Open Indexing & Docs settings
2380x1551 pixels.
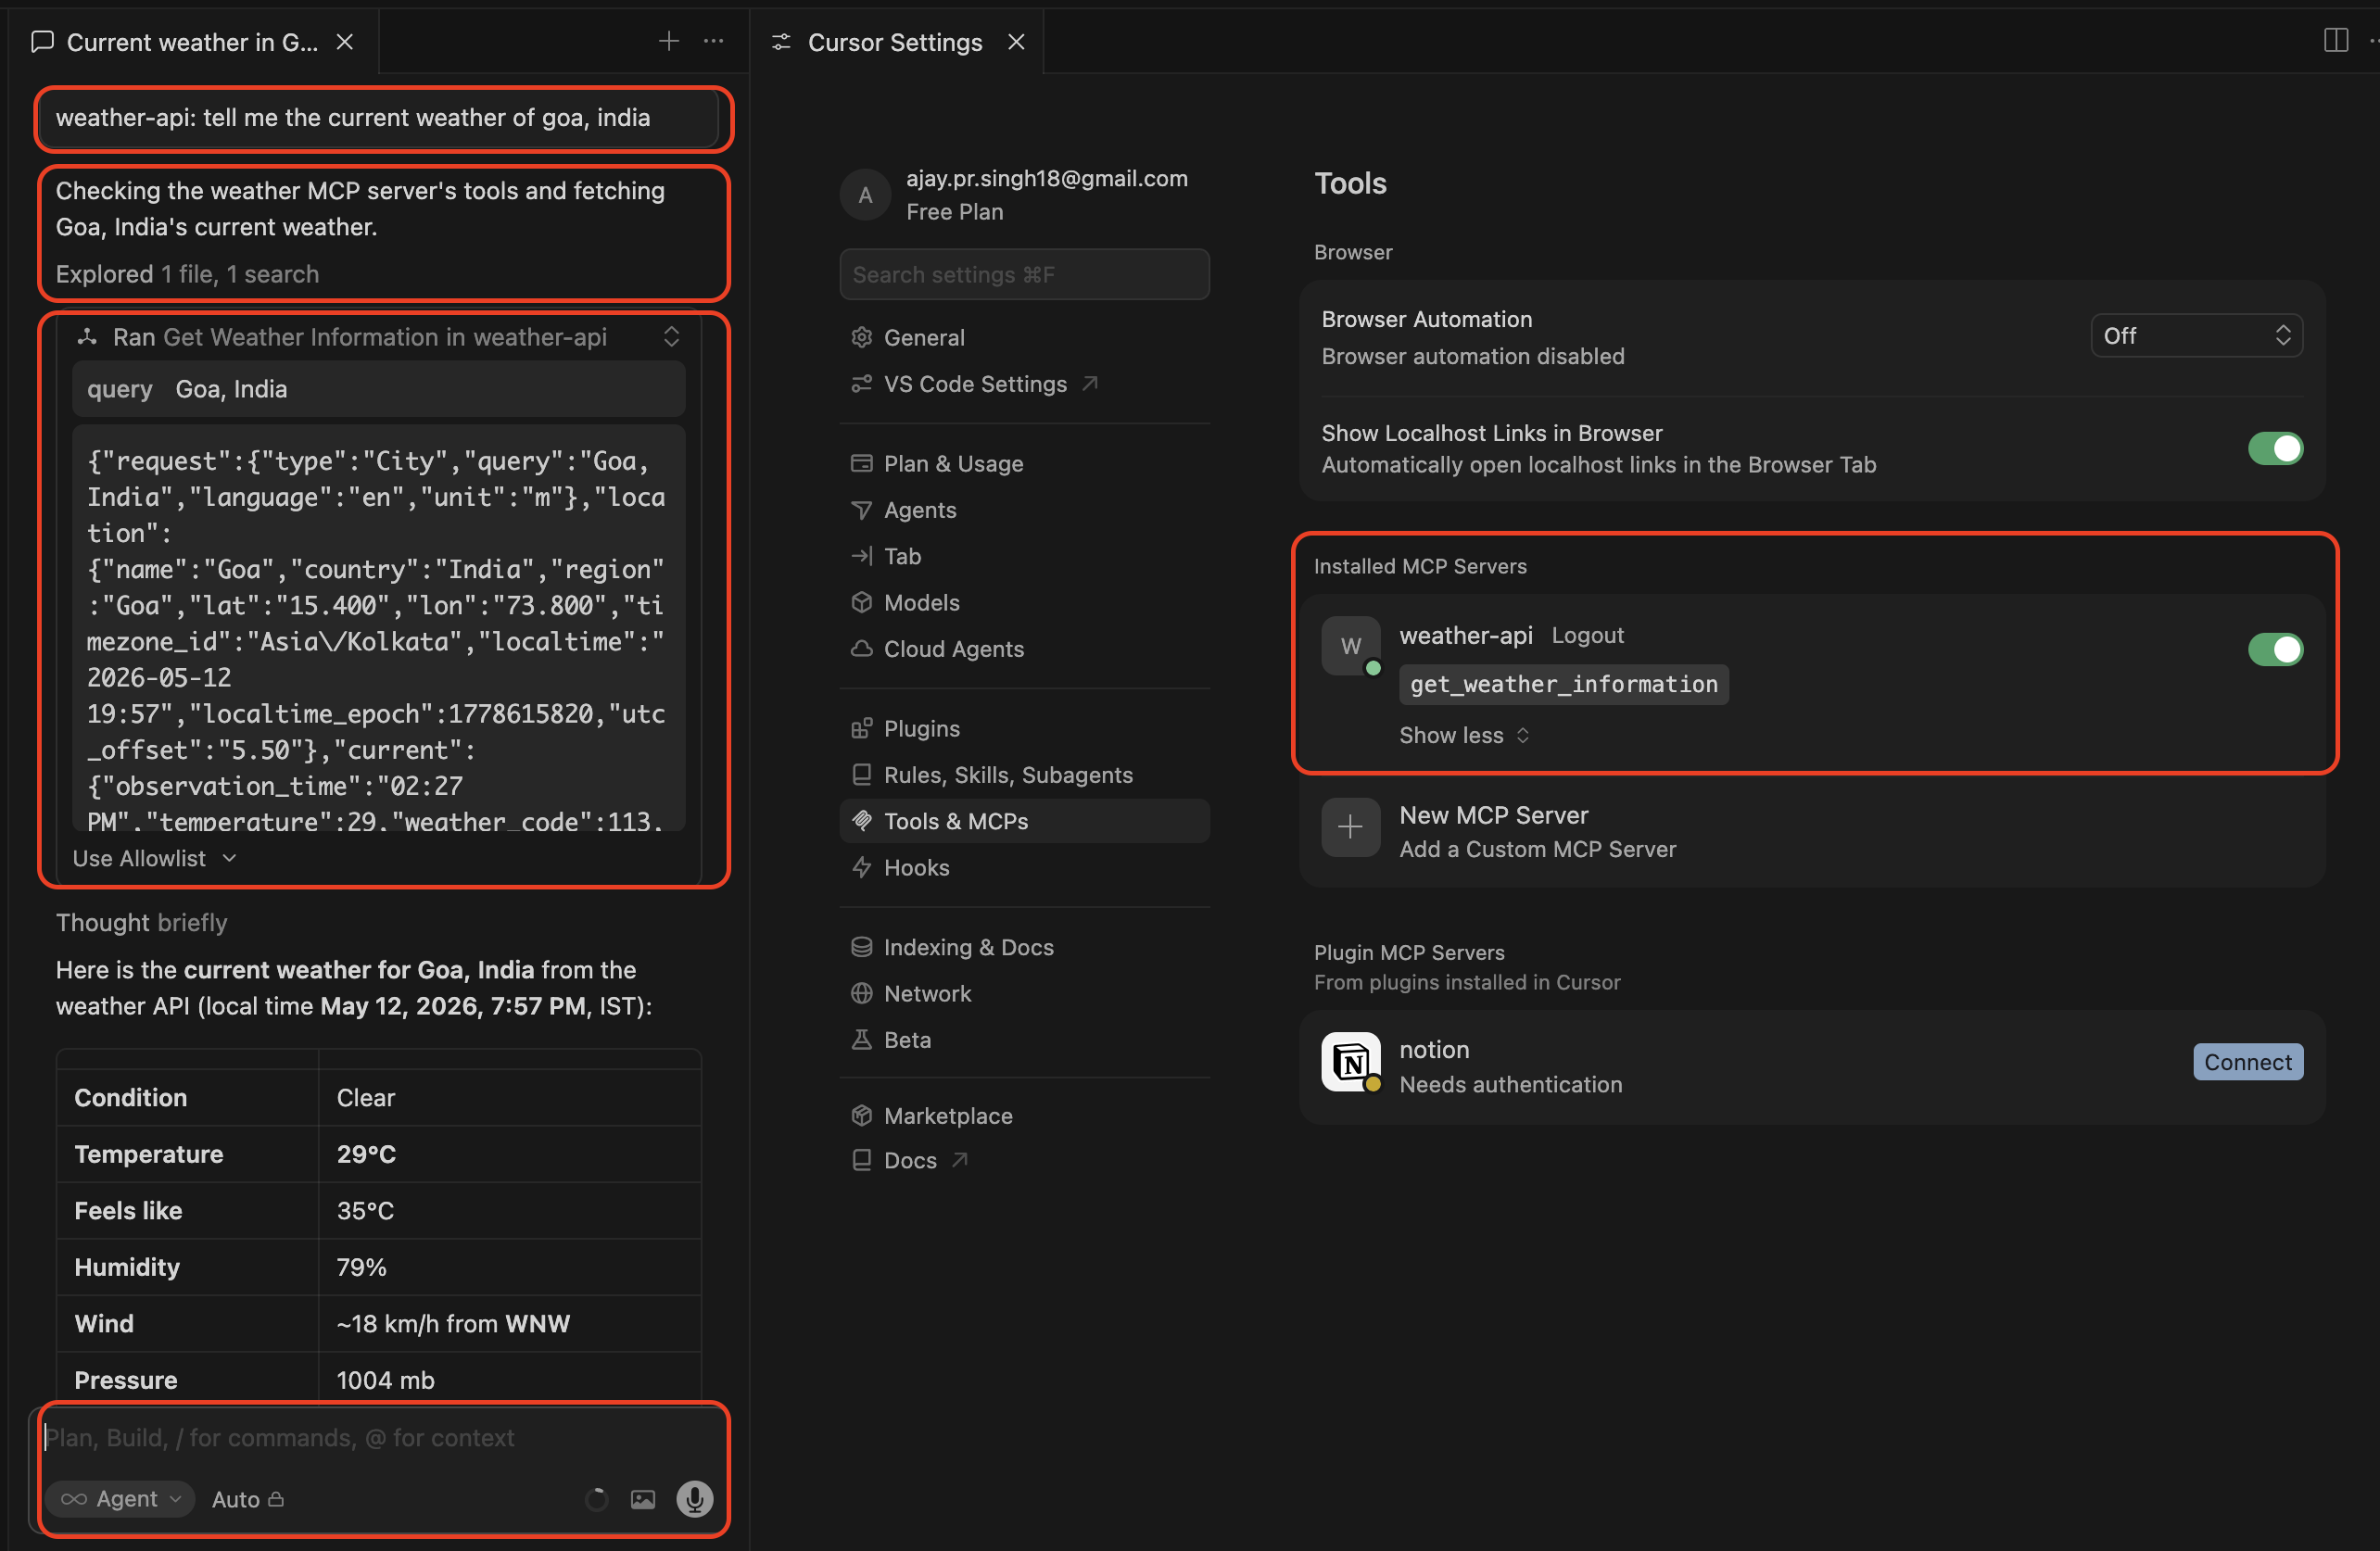[1024, 947]
